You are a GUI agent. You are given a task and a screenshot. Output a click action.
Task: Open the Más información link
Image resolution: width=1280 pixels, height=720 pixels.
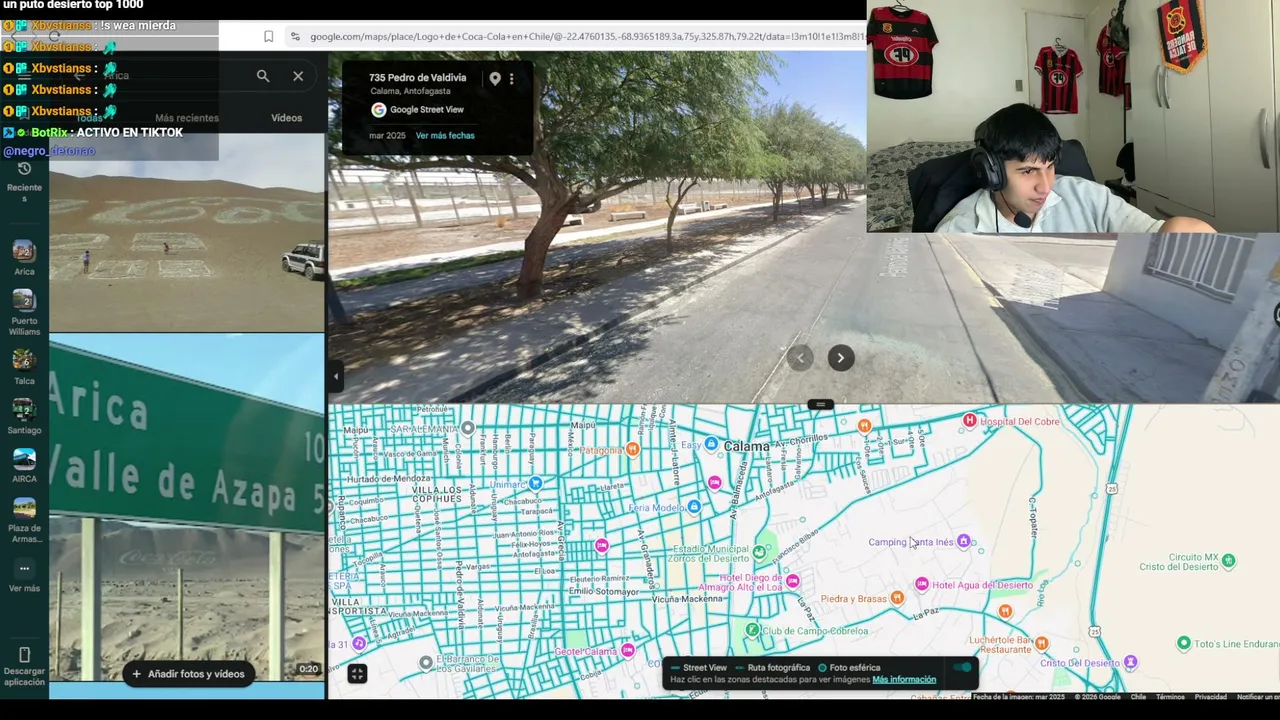click(904, 680)
